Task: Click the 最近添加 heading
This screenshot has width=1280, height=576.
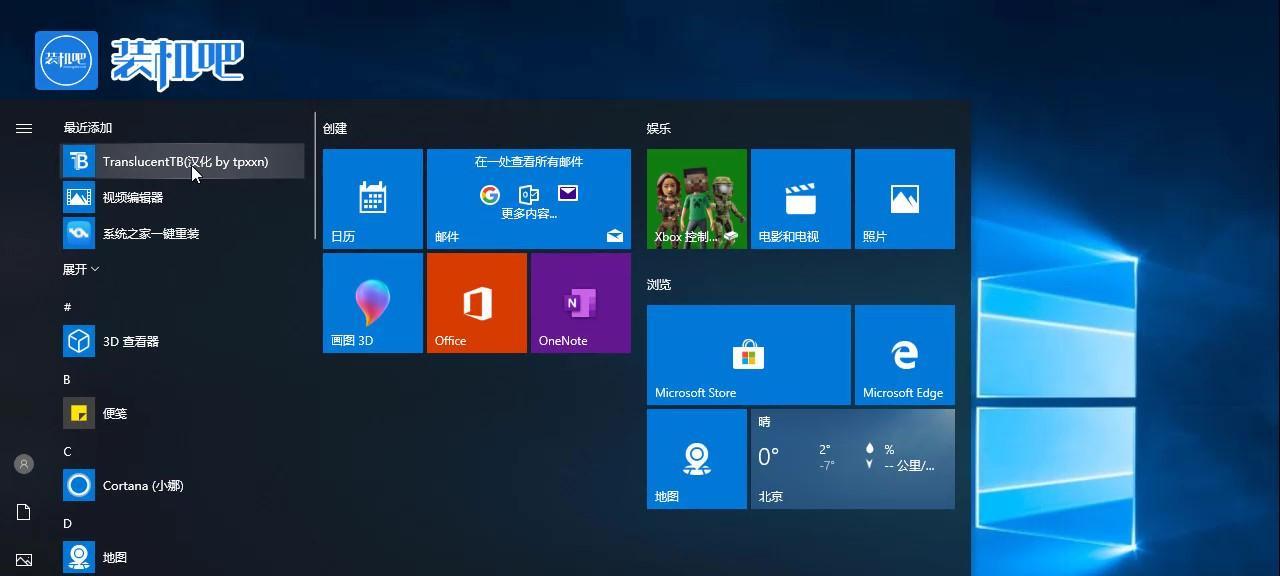Action: click(88, 128)
